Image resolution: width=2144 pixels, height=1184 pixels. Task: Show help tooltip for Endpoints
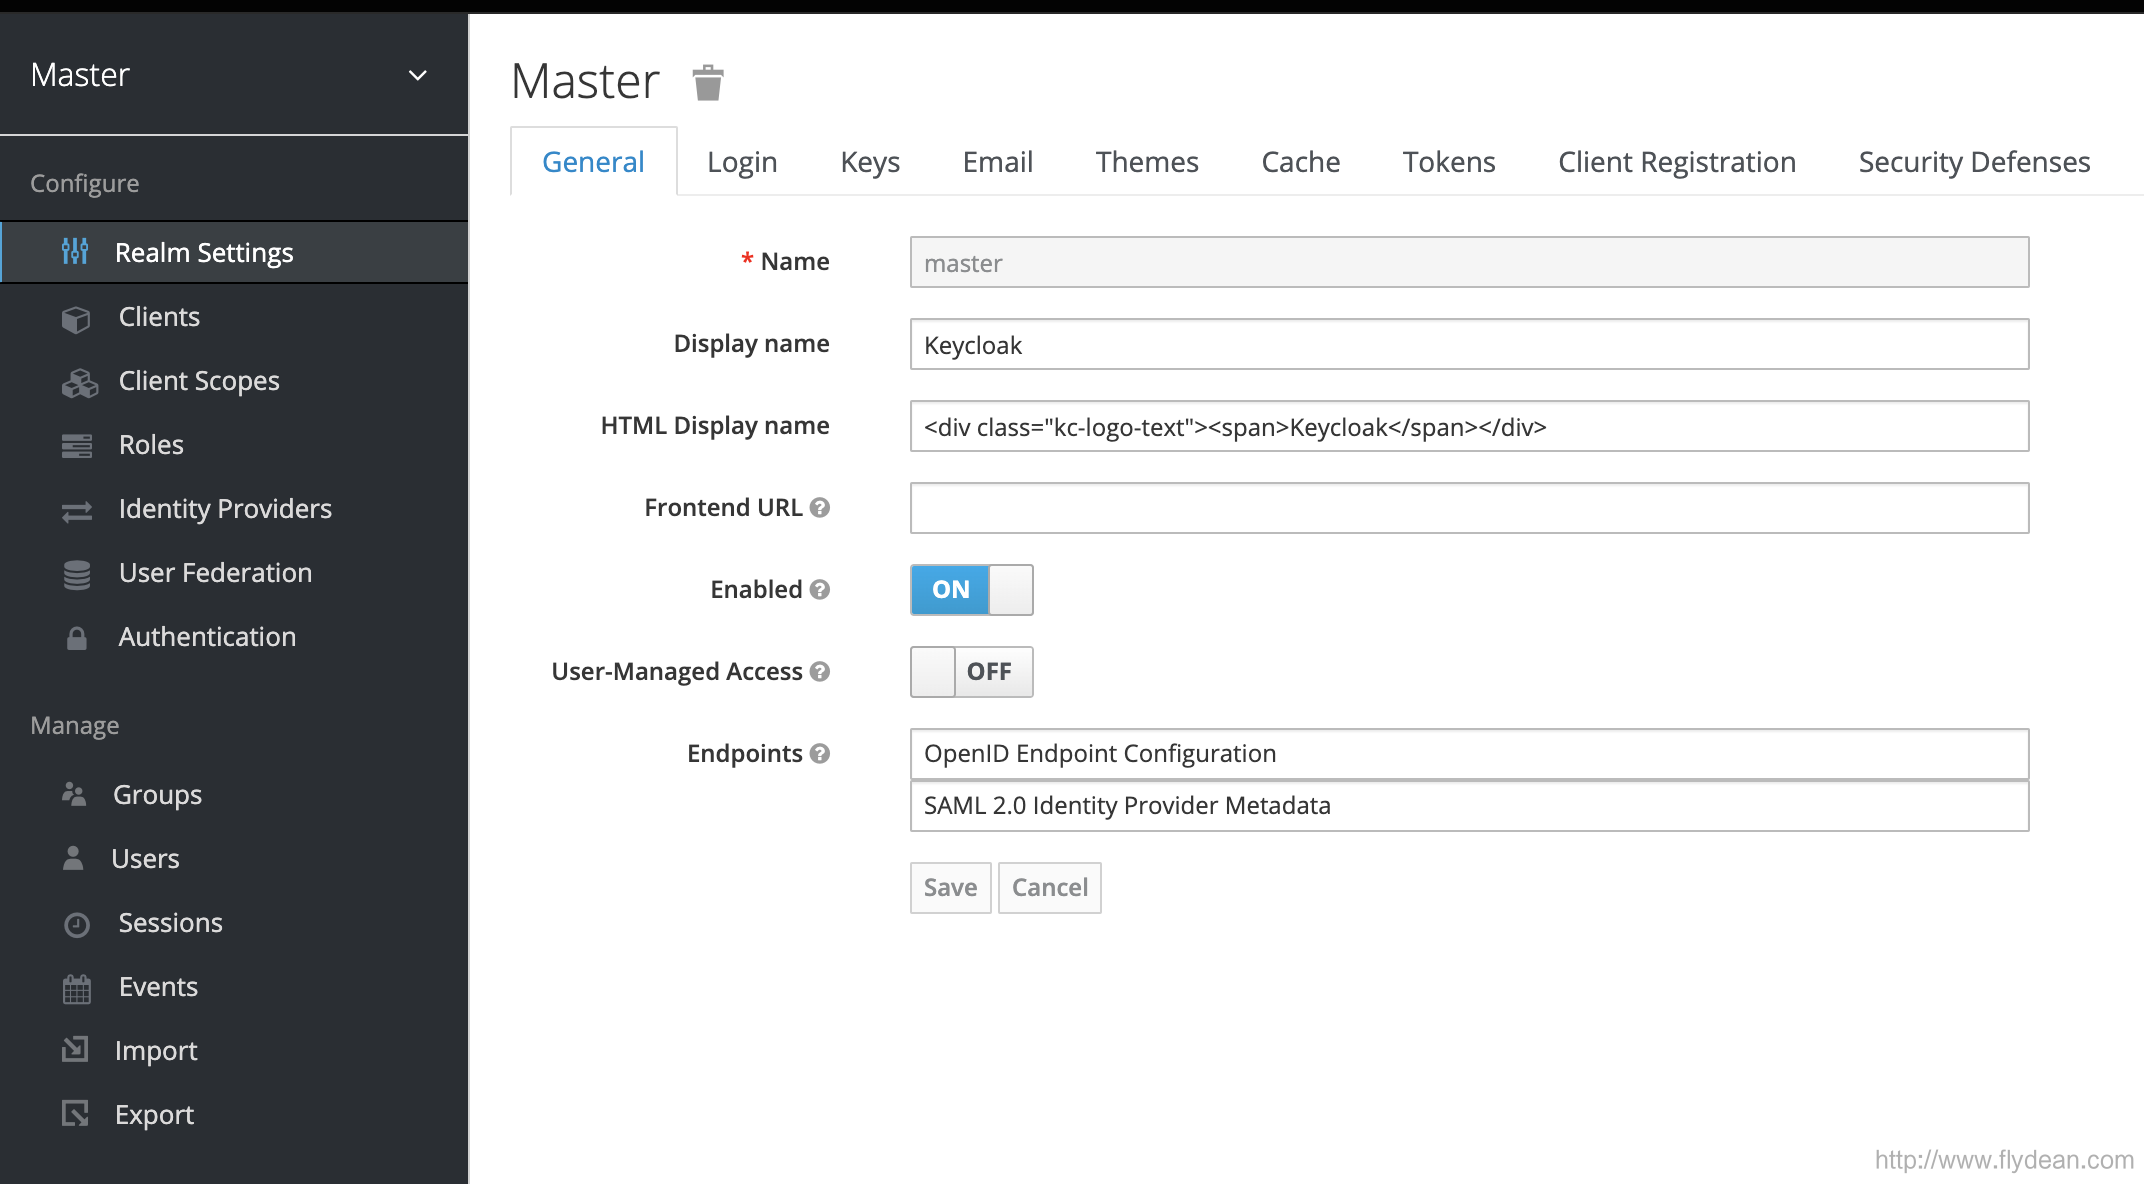pyautogui.click(x=820, y=754)
